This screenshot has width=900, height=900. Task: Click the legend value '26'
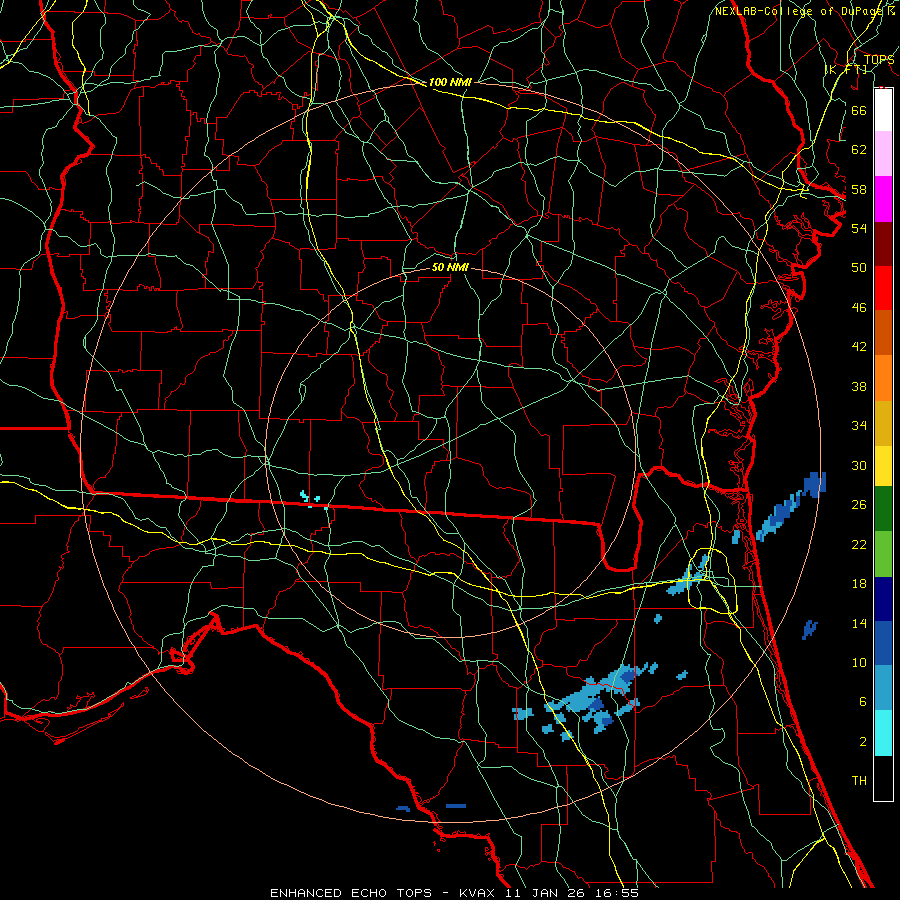859,505
